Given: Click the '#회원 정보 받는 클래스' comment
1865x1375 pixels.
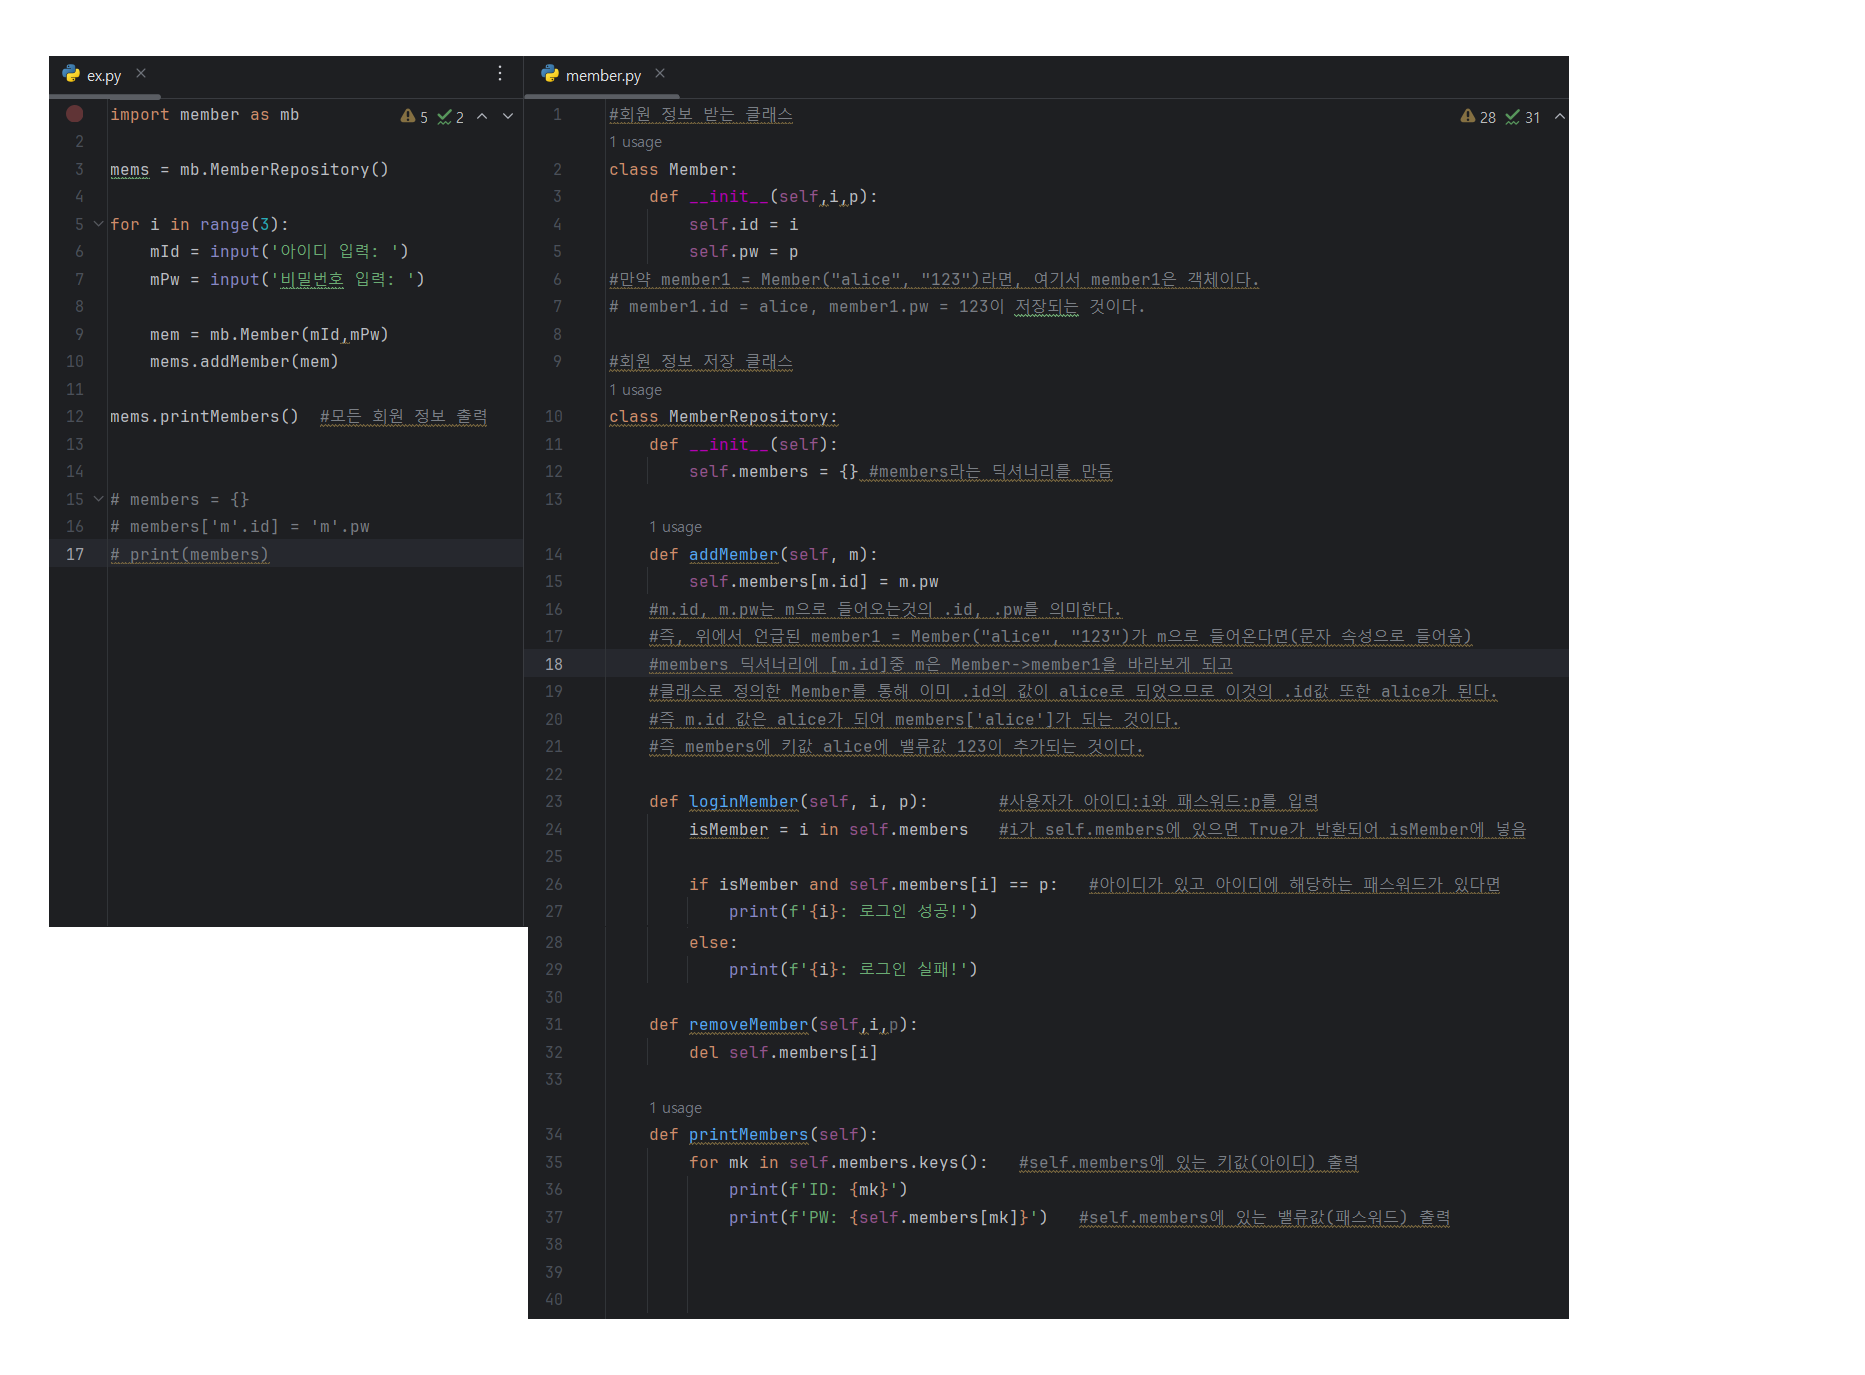Looking at the screenshot, I should (x=701, y=115).
